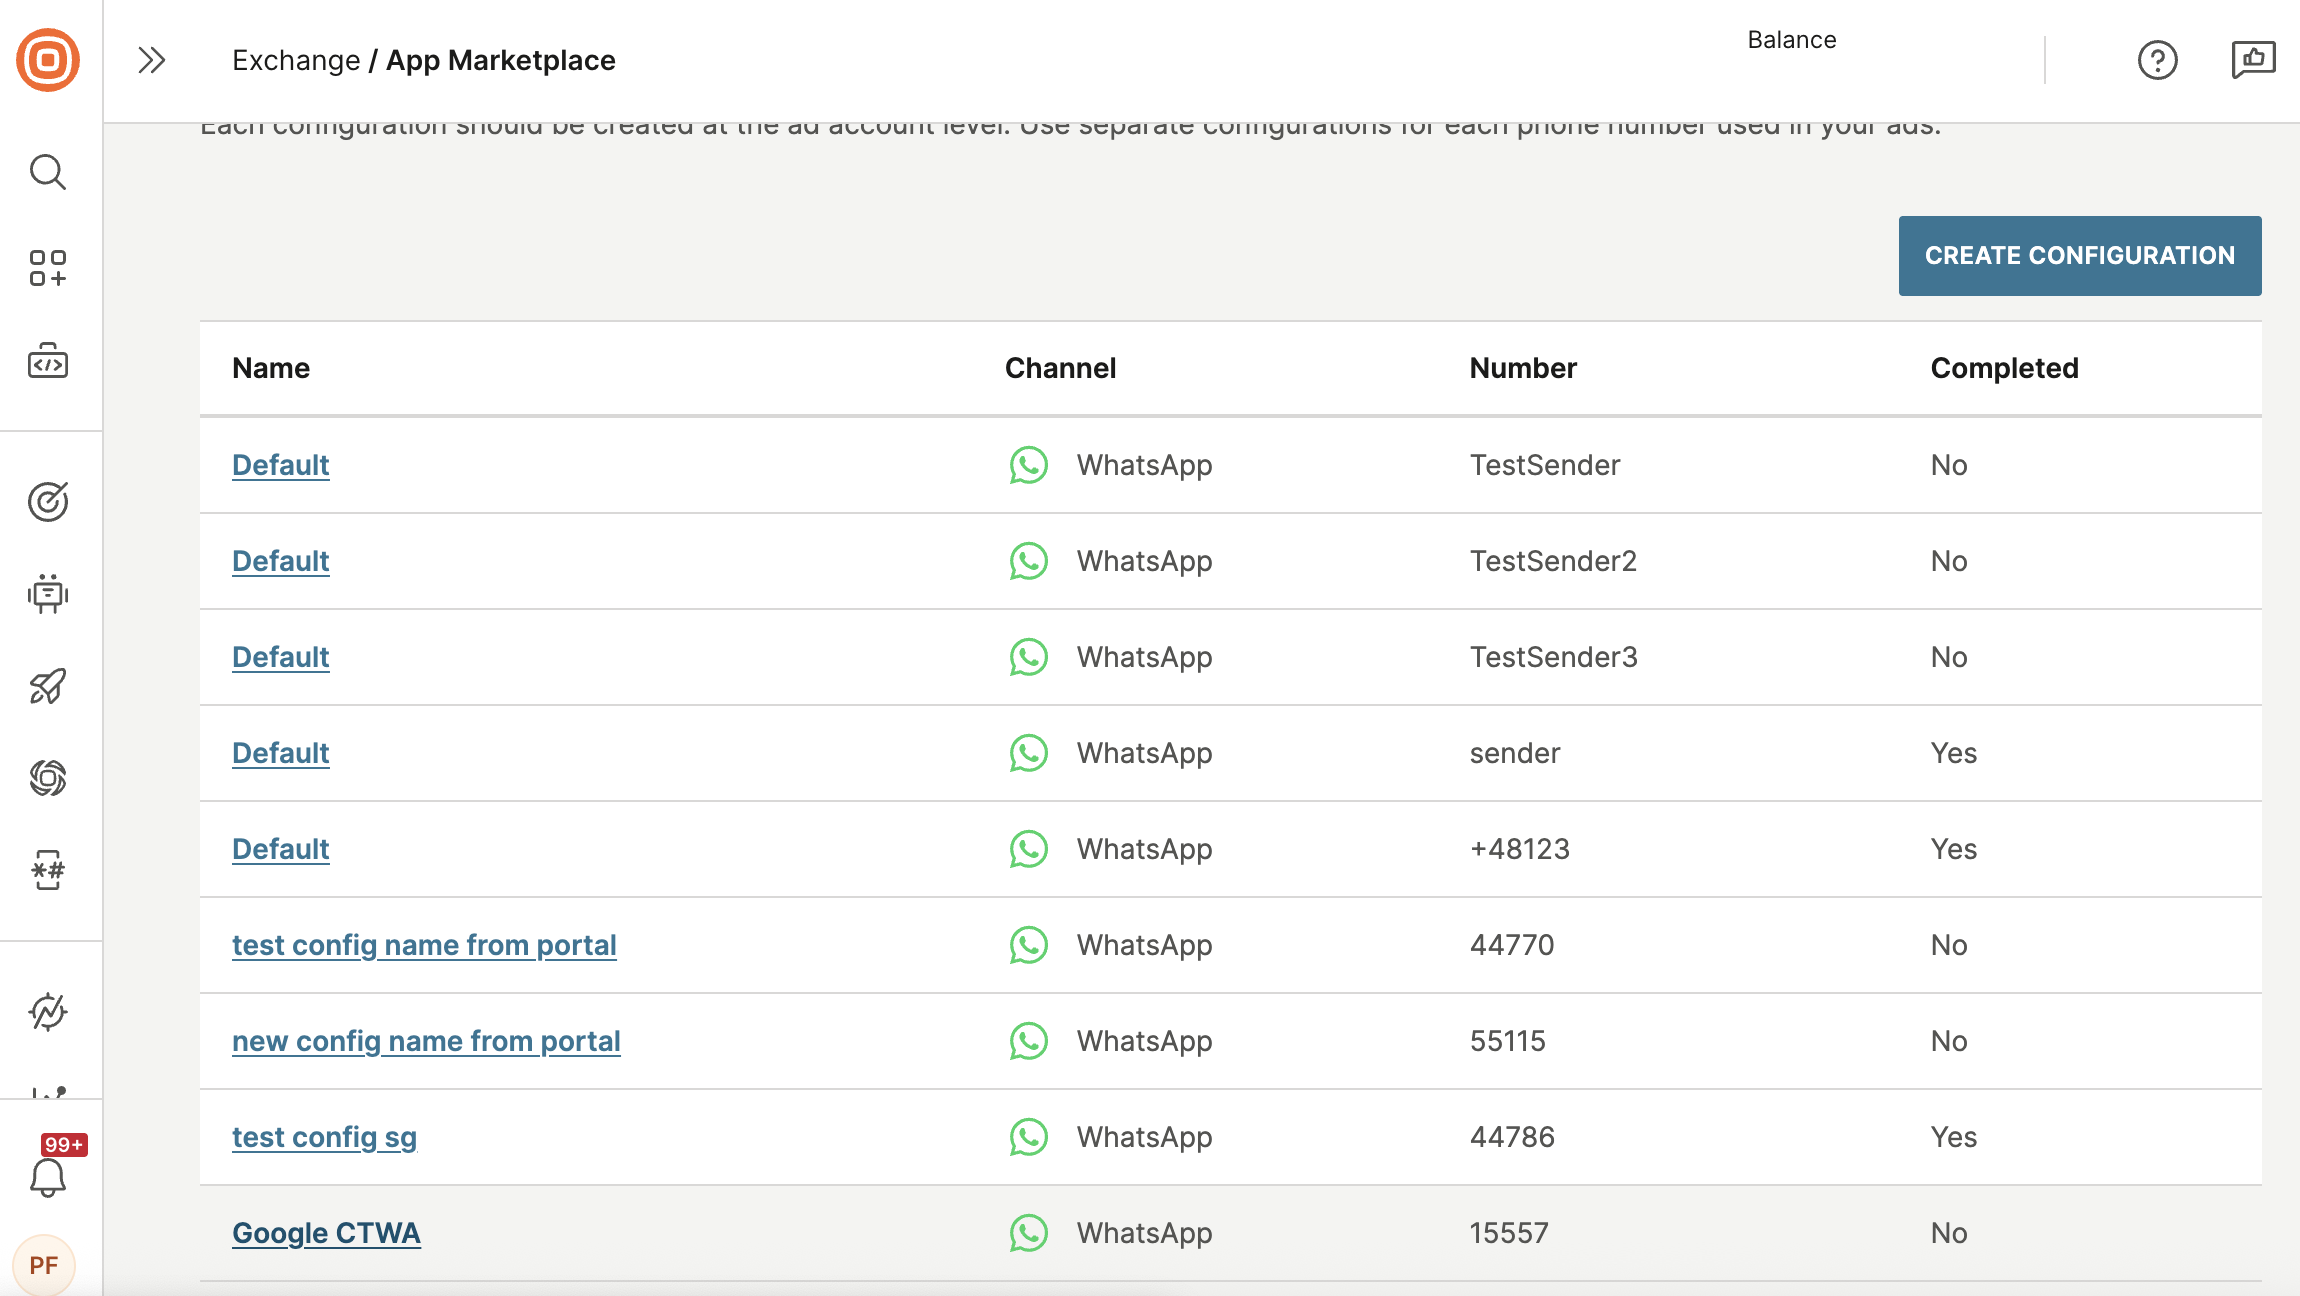Open the search tool in the sidebar
2300x1296 pixels.
coord(48,172)
